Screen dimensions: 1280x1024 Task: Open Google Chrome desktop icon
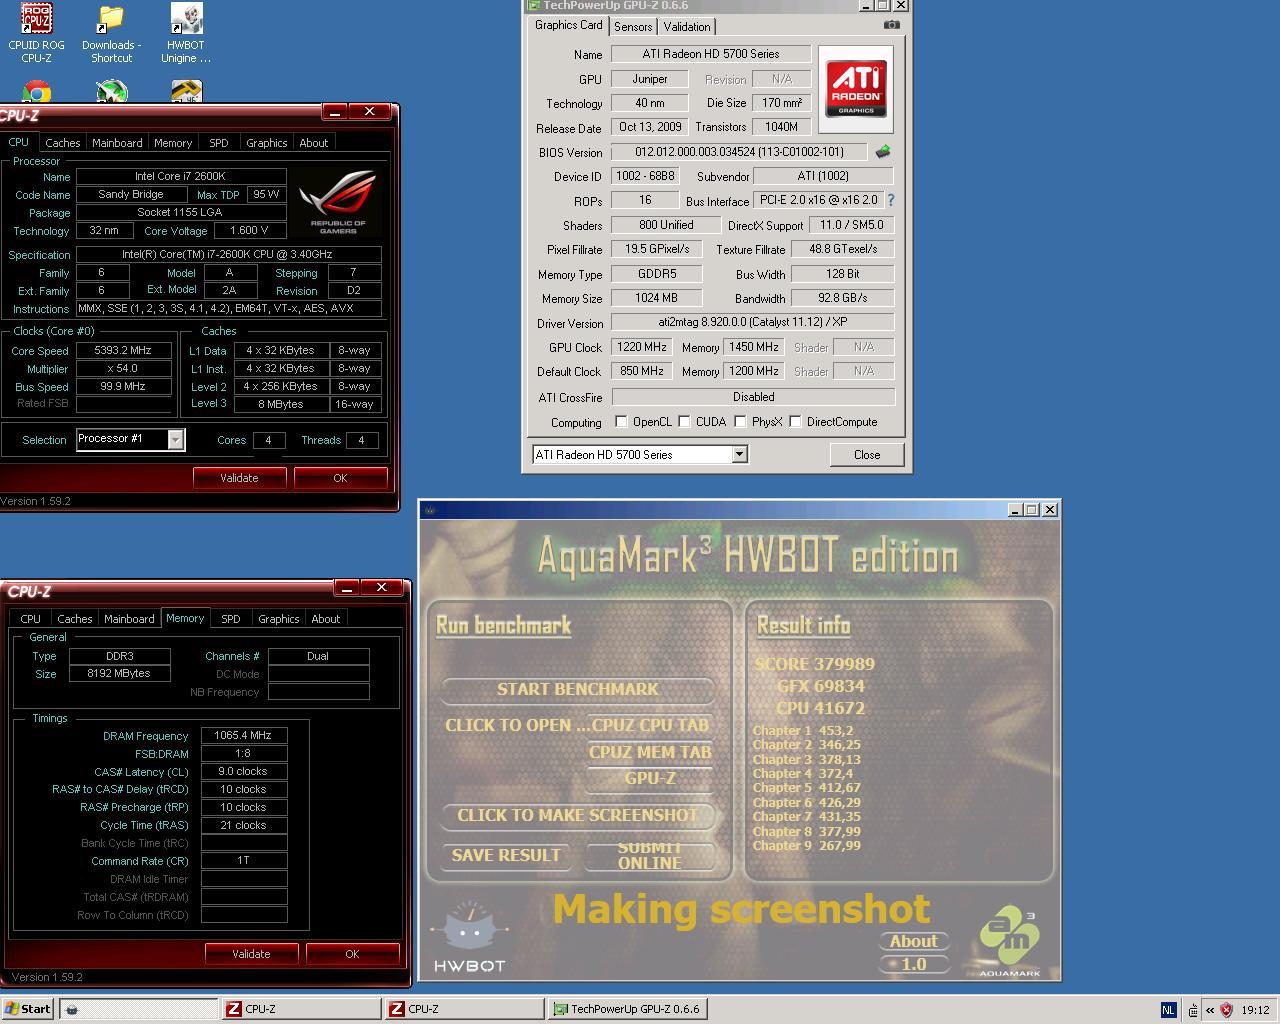(x=37, y=93)
